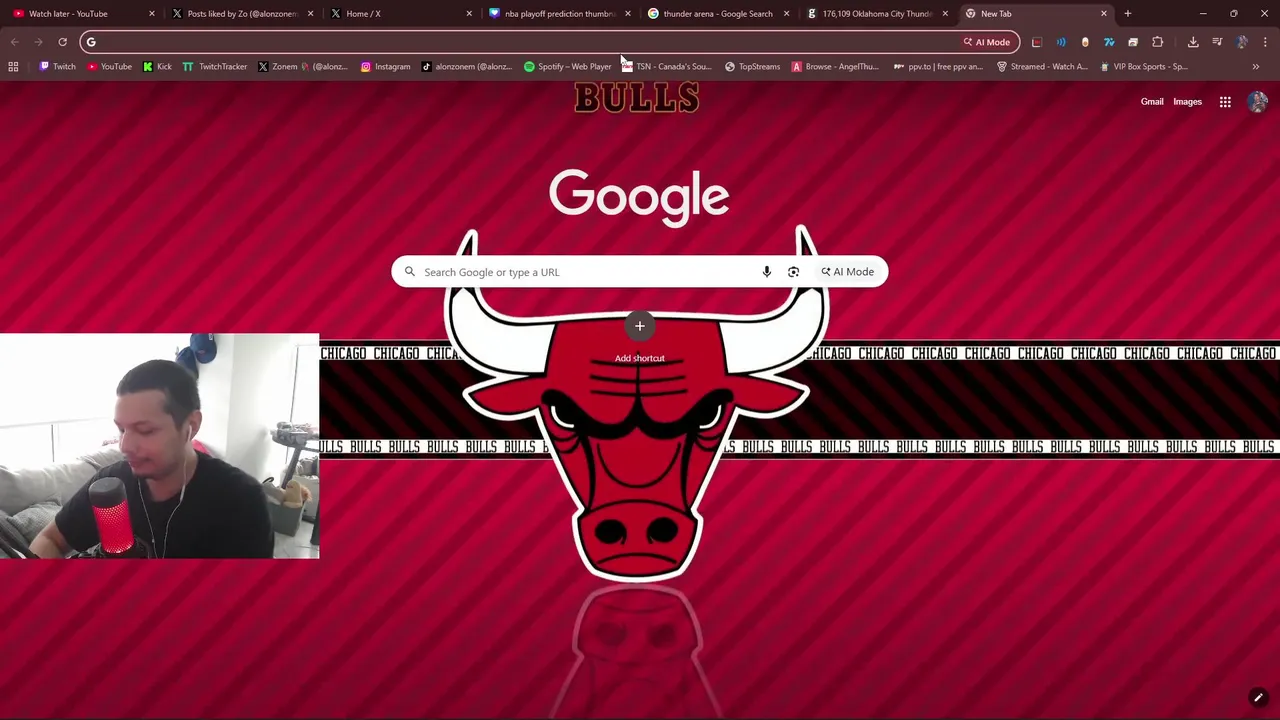Close the thunder arena Google Search tab
This screenshot has height=720, width=1280.
click(786, 14)
